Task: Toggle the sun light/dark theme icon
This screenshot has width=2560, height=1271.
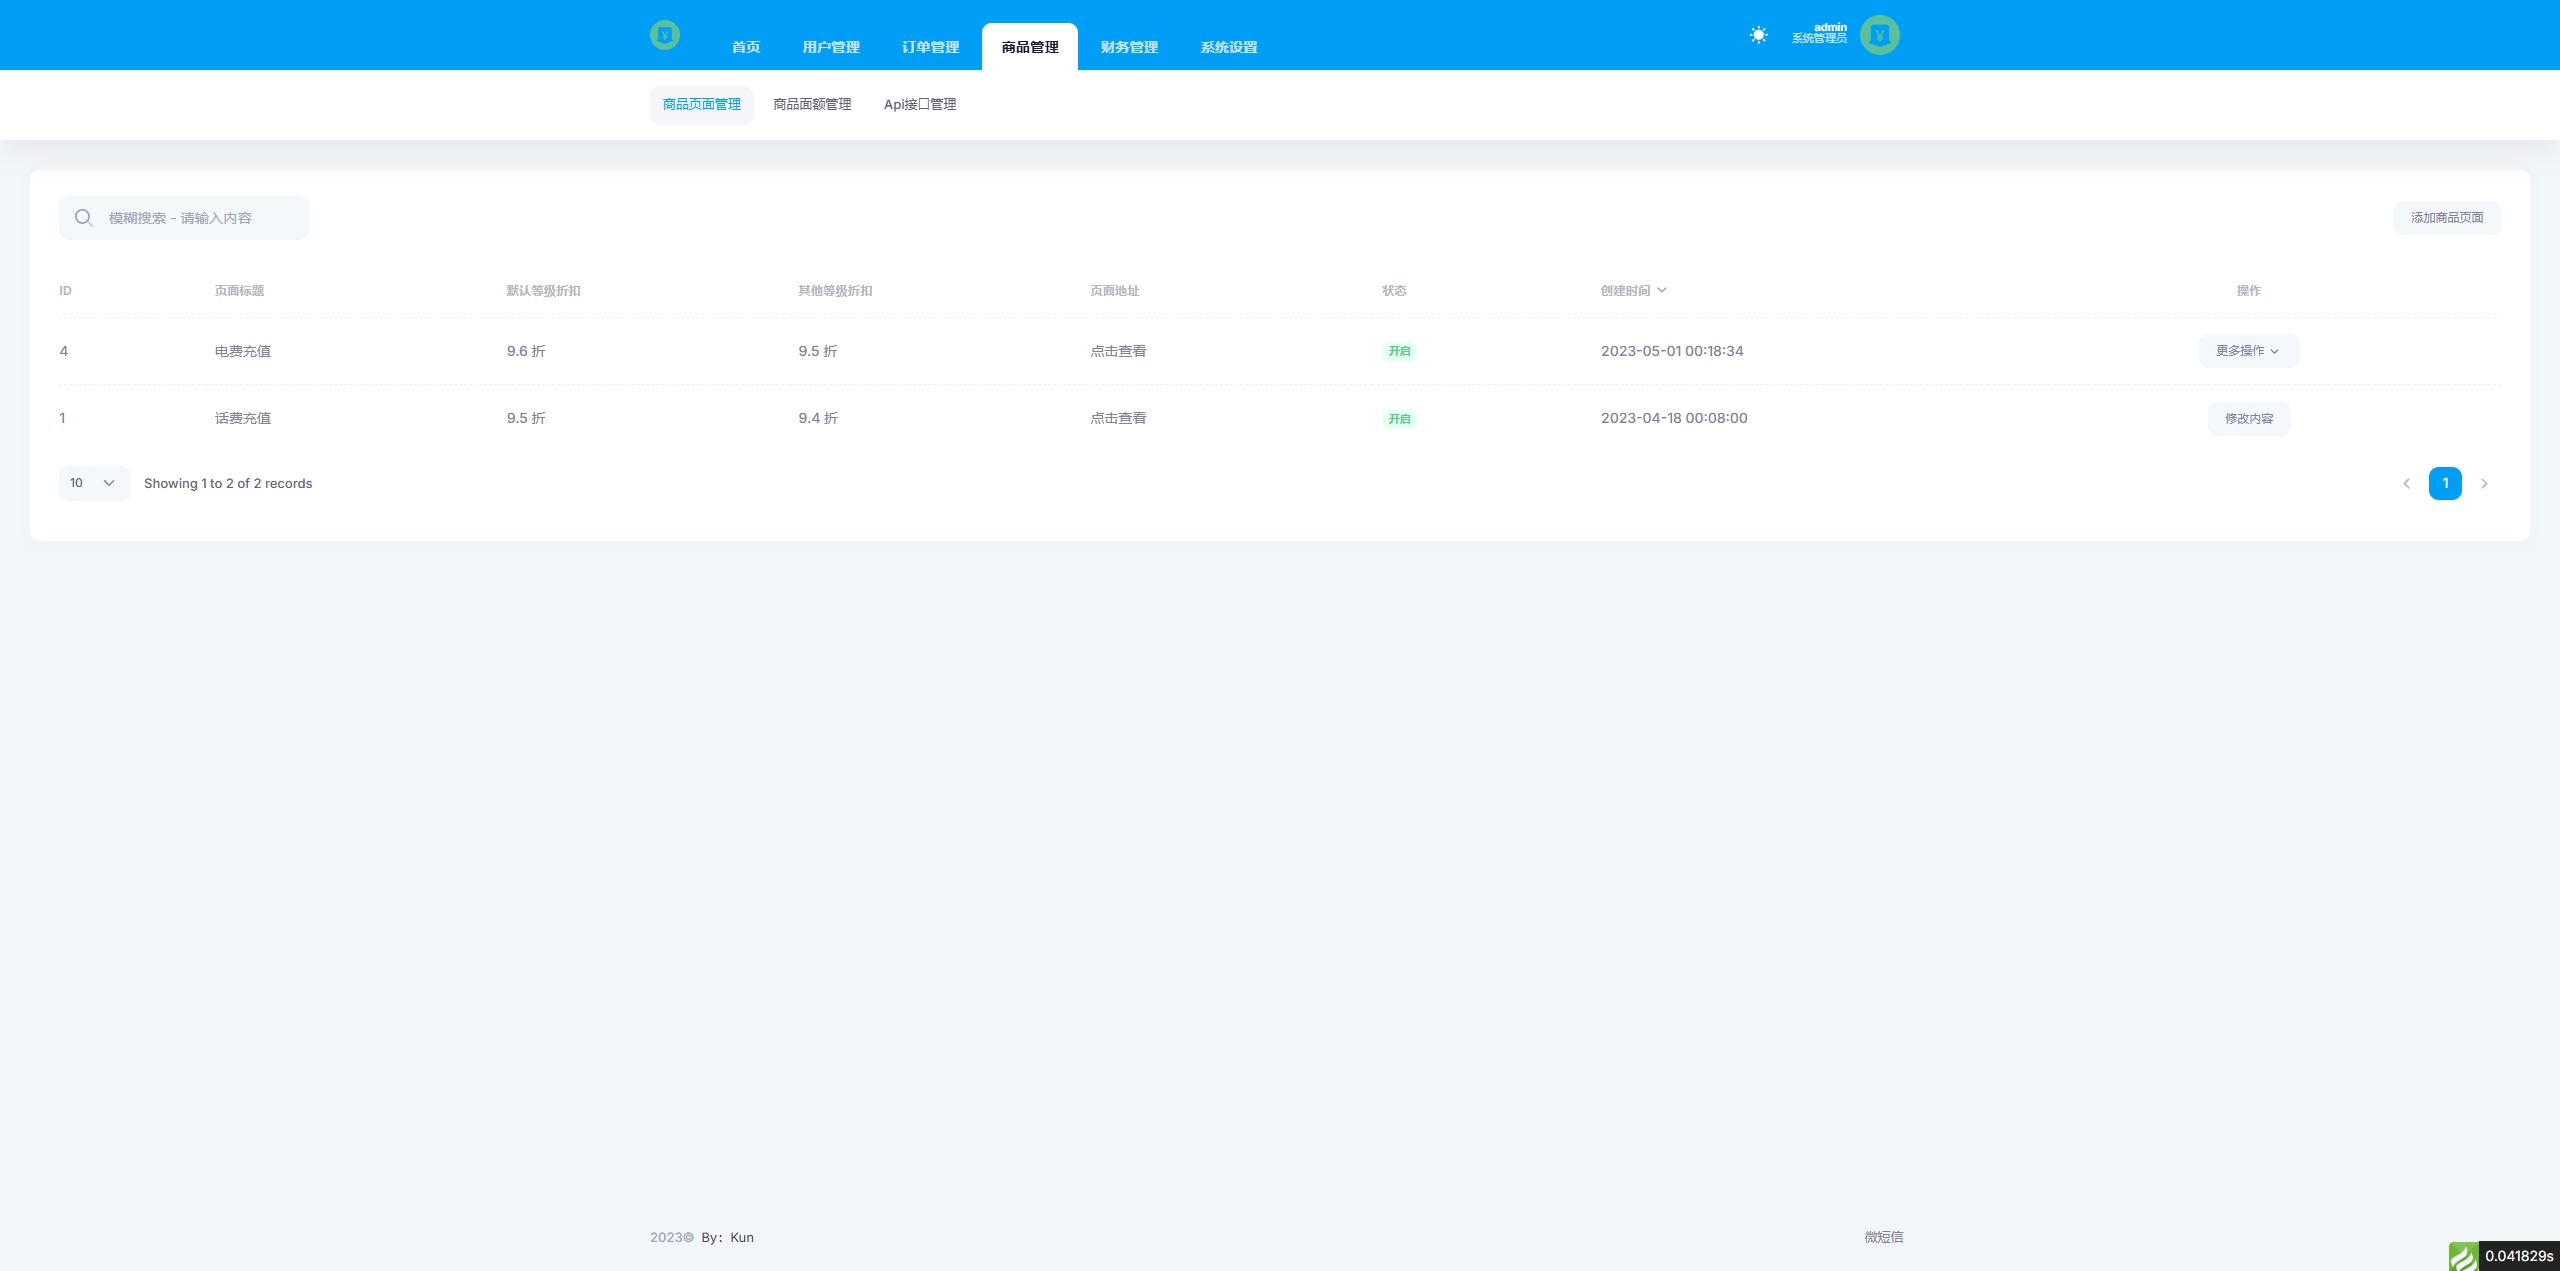Action: [x=1758, y=35]
